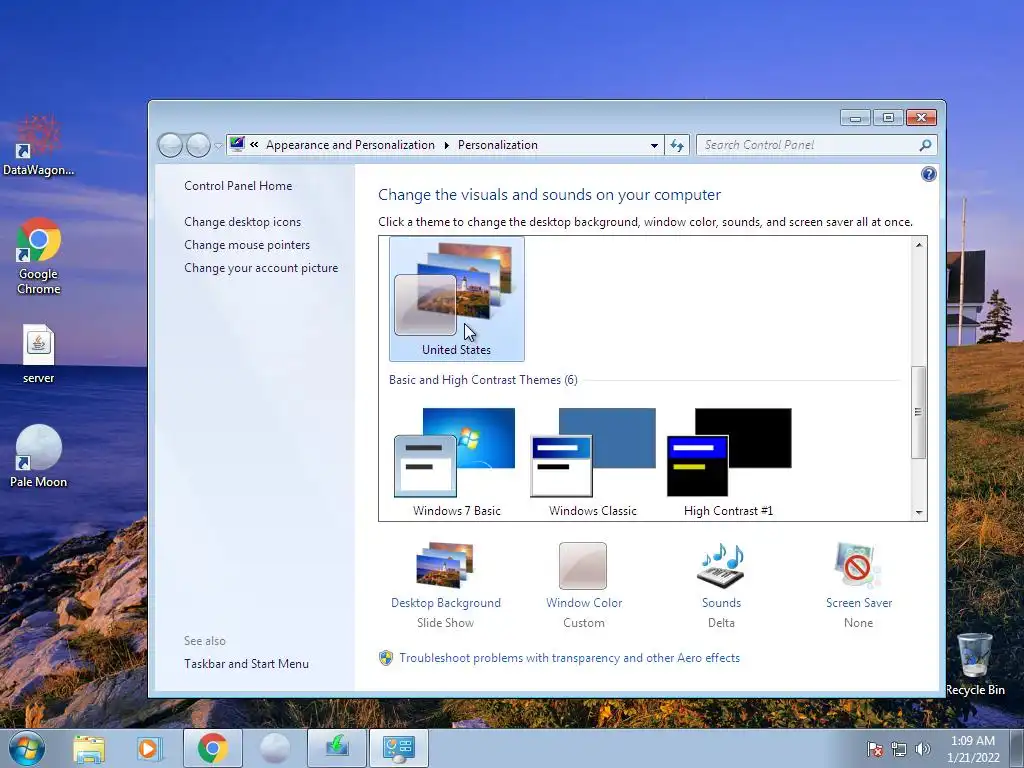Select the Google Chrome desktop shortcut
1024x768 pixels.
pyautogui.click(x=39, y=257)
